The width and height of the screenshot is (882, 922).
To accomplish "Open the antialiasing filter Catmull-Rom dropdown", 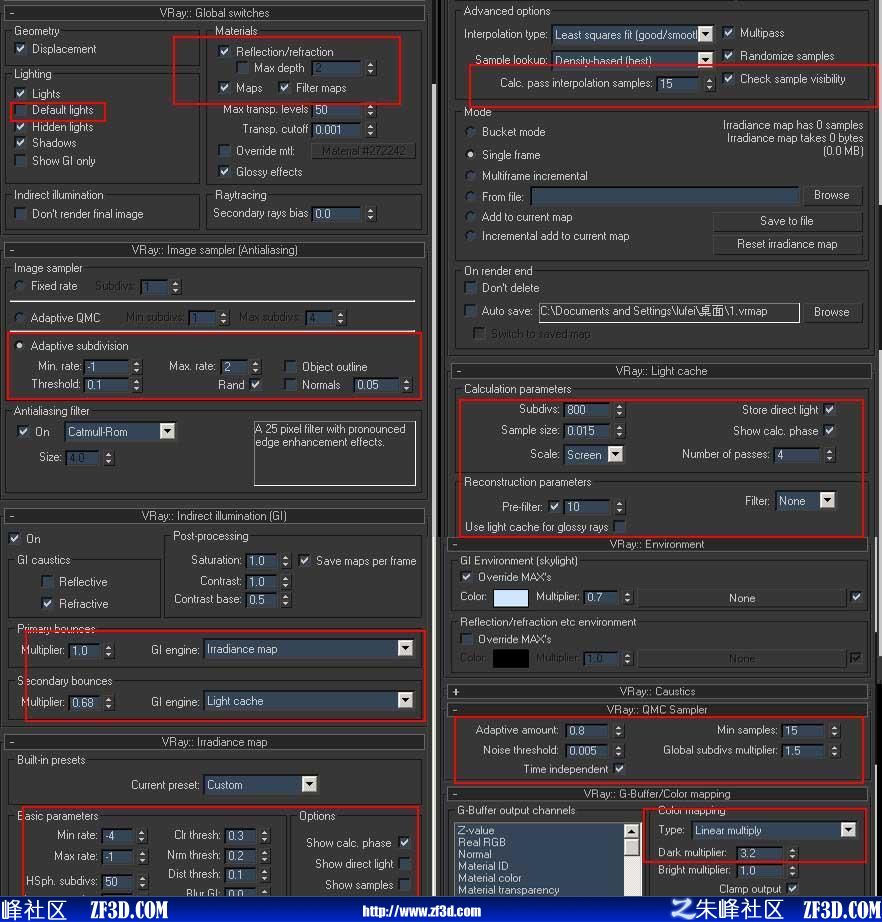I will pos(168,432).
